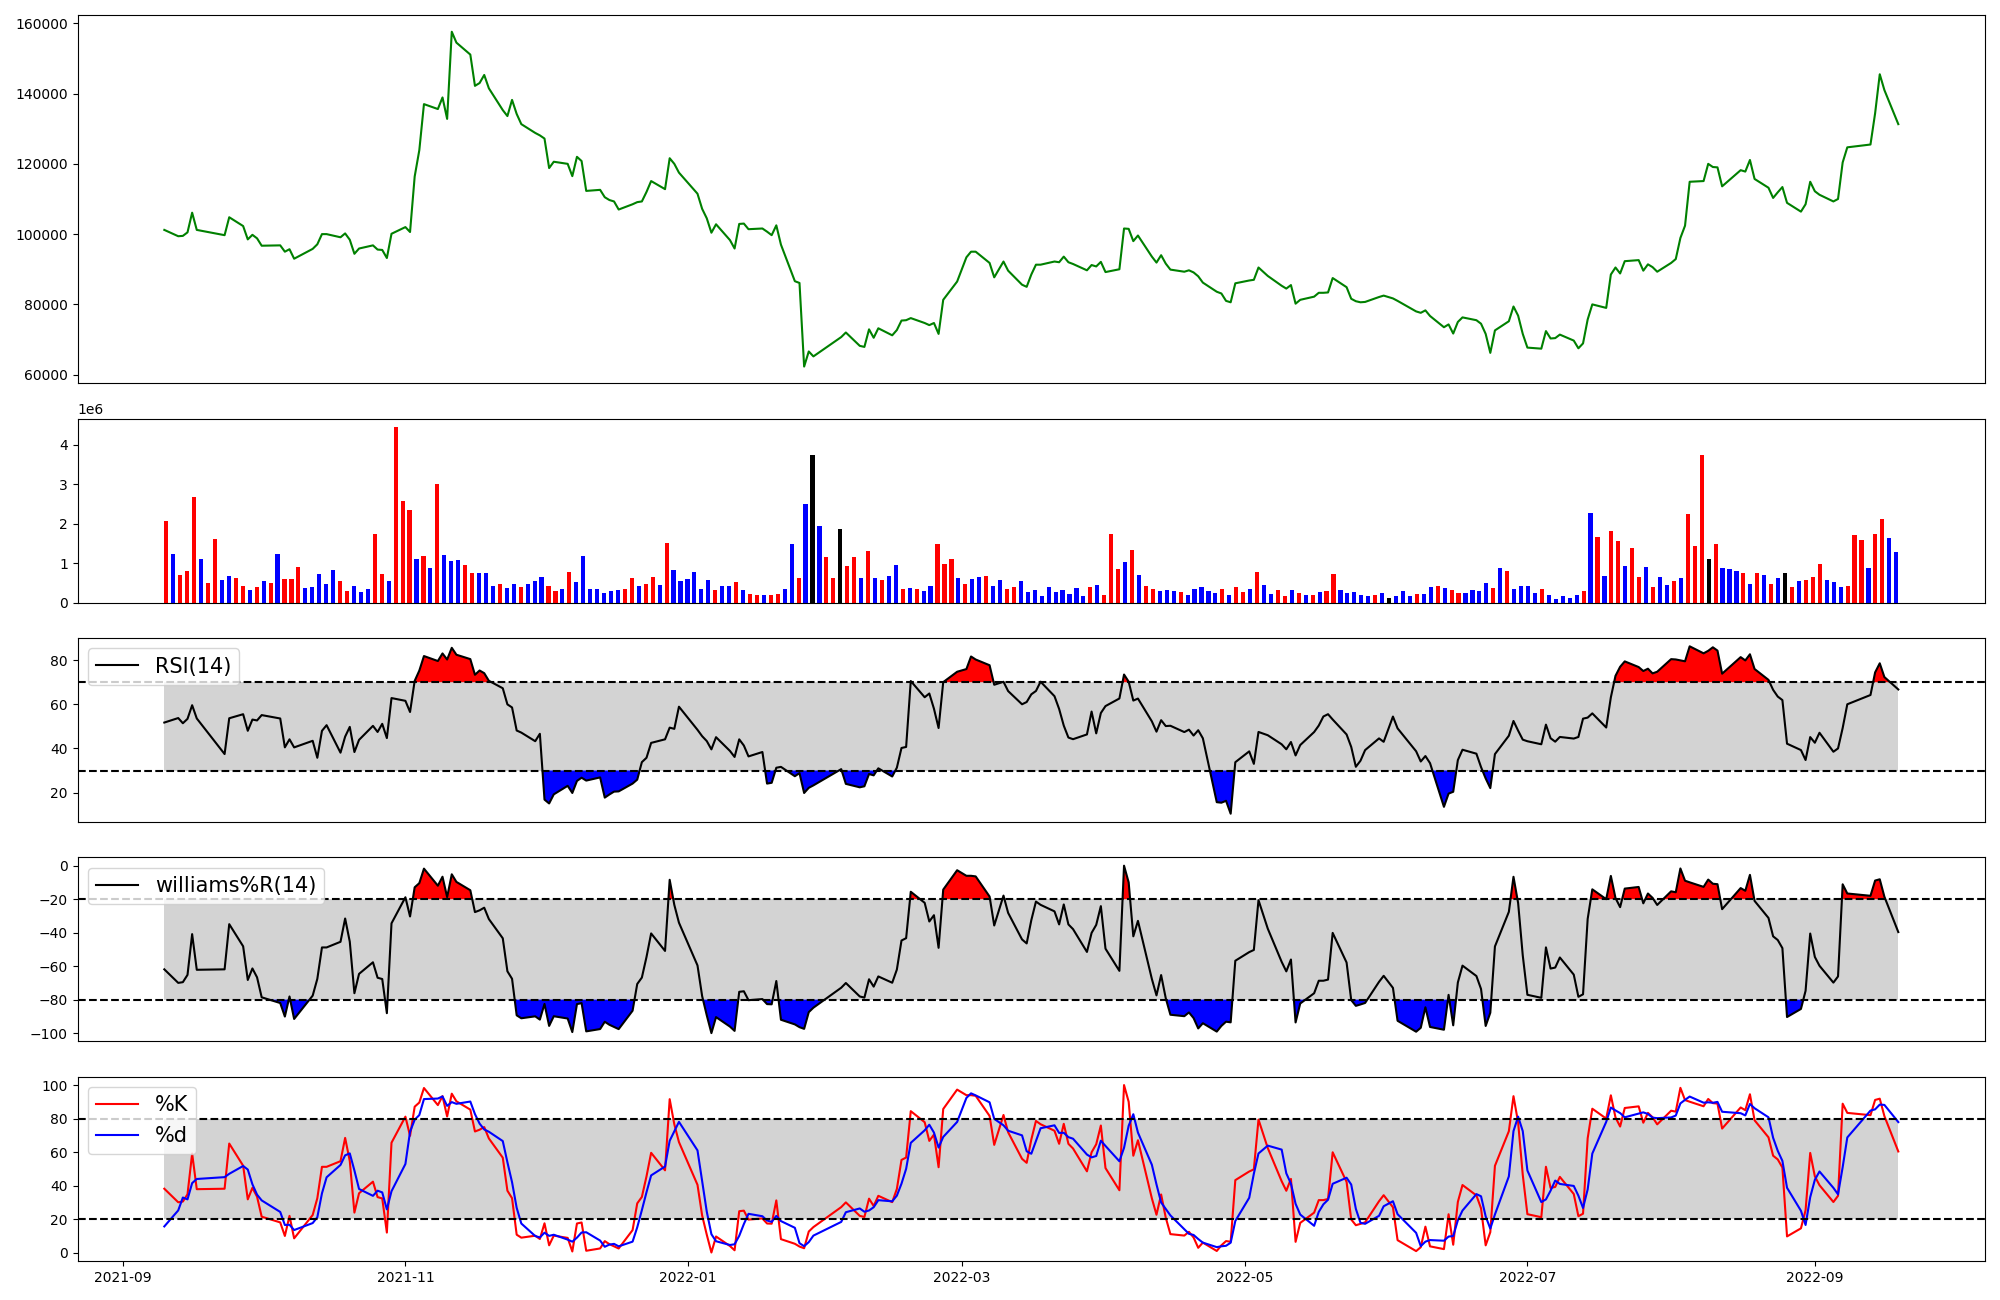Click the 2021-09 x-axis date label
Screen dimensions: 2000x1300
coord(123,1277)
